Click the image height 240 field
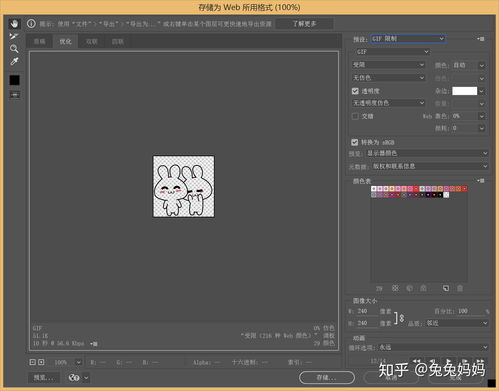The width and height of the screenshot is (499, 391). tap(366, 323)
